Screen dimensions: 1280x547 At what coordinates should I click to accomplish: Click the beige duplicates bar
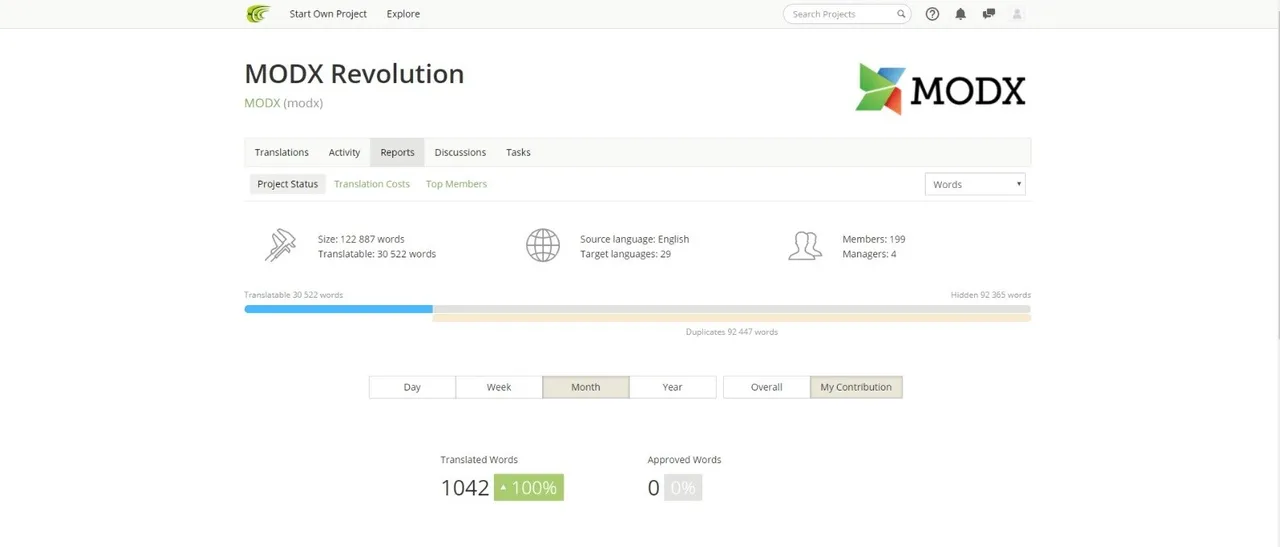(x=732, y=318)
